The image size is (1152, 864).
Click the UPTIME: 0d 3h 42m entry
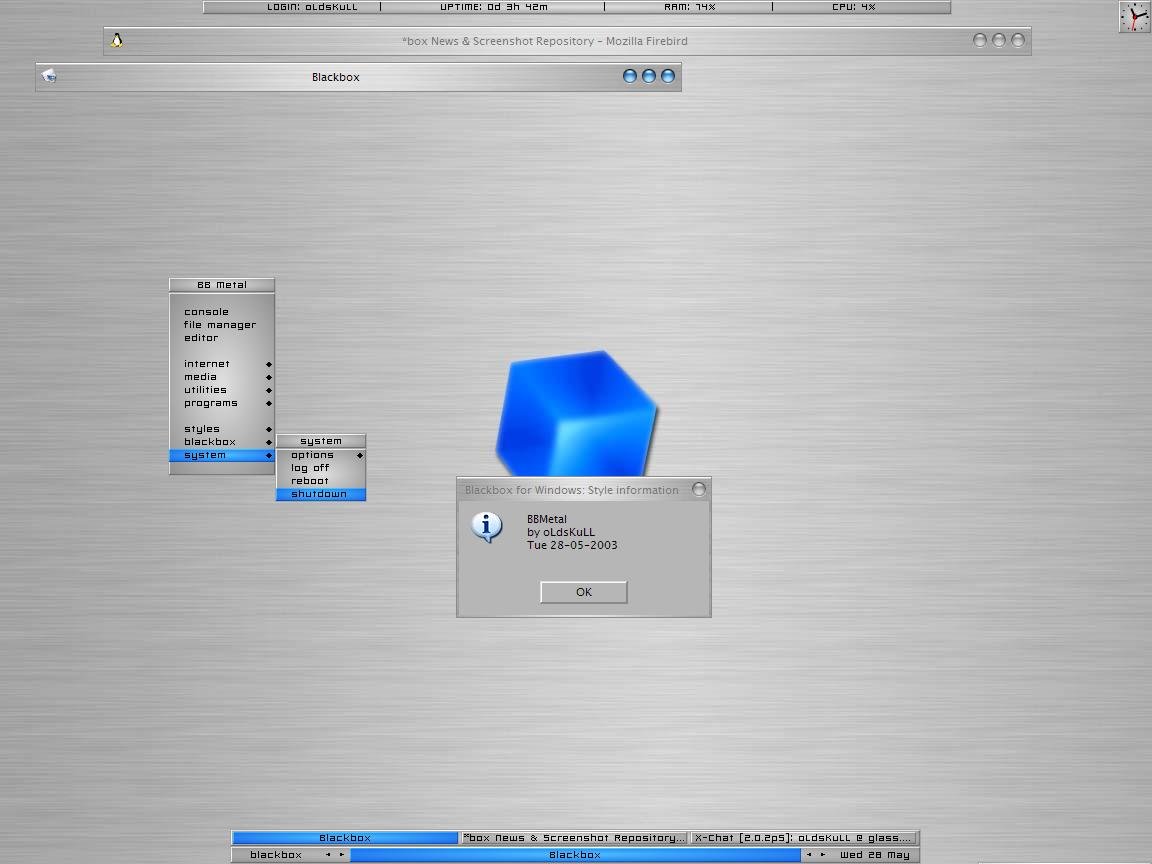pyautogui.click(x=494, y=7)
